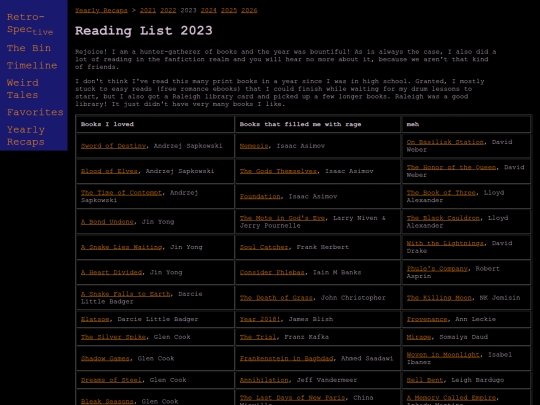
Task: Open the Foundation link
Action: (x=260, y=196)
